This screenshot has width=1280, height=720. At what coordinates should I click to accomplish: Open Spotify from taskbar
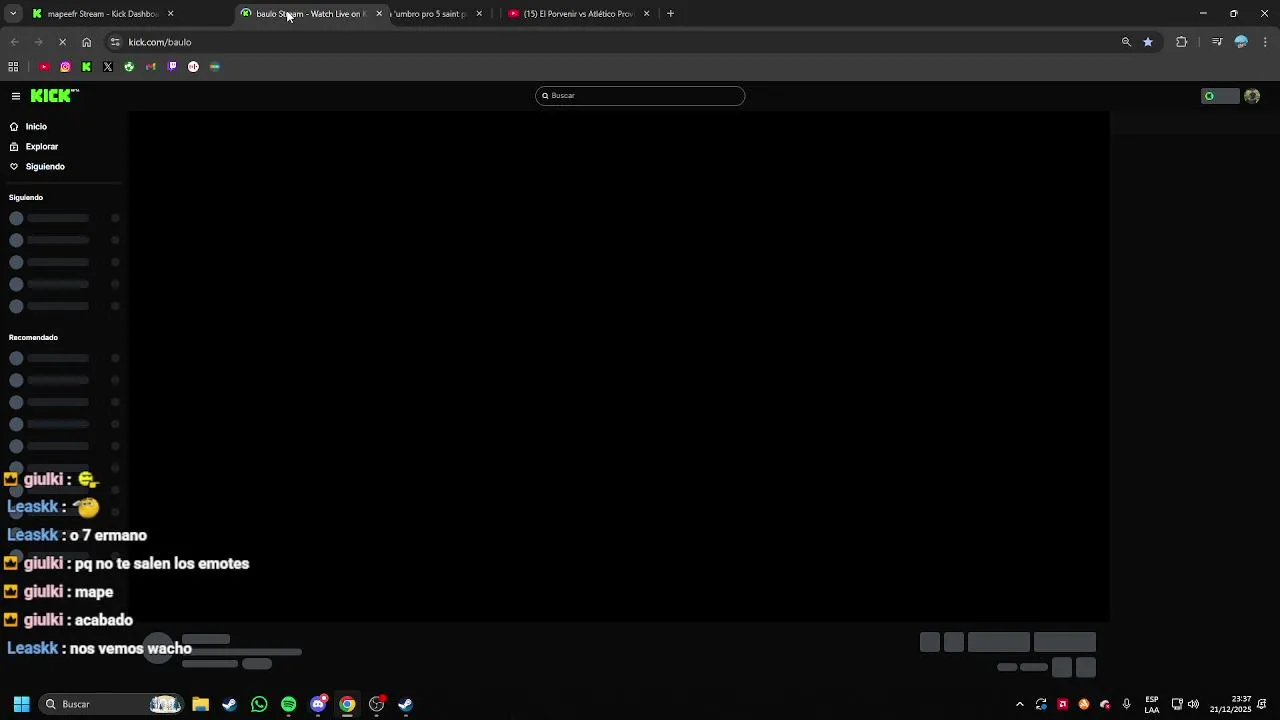[288, 704]
